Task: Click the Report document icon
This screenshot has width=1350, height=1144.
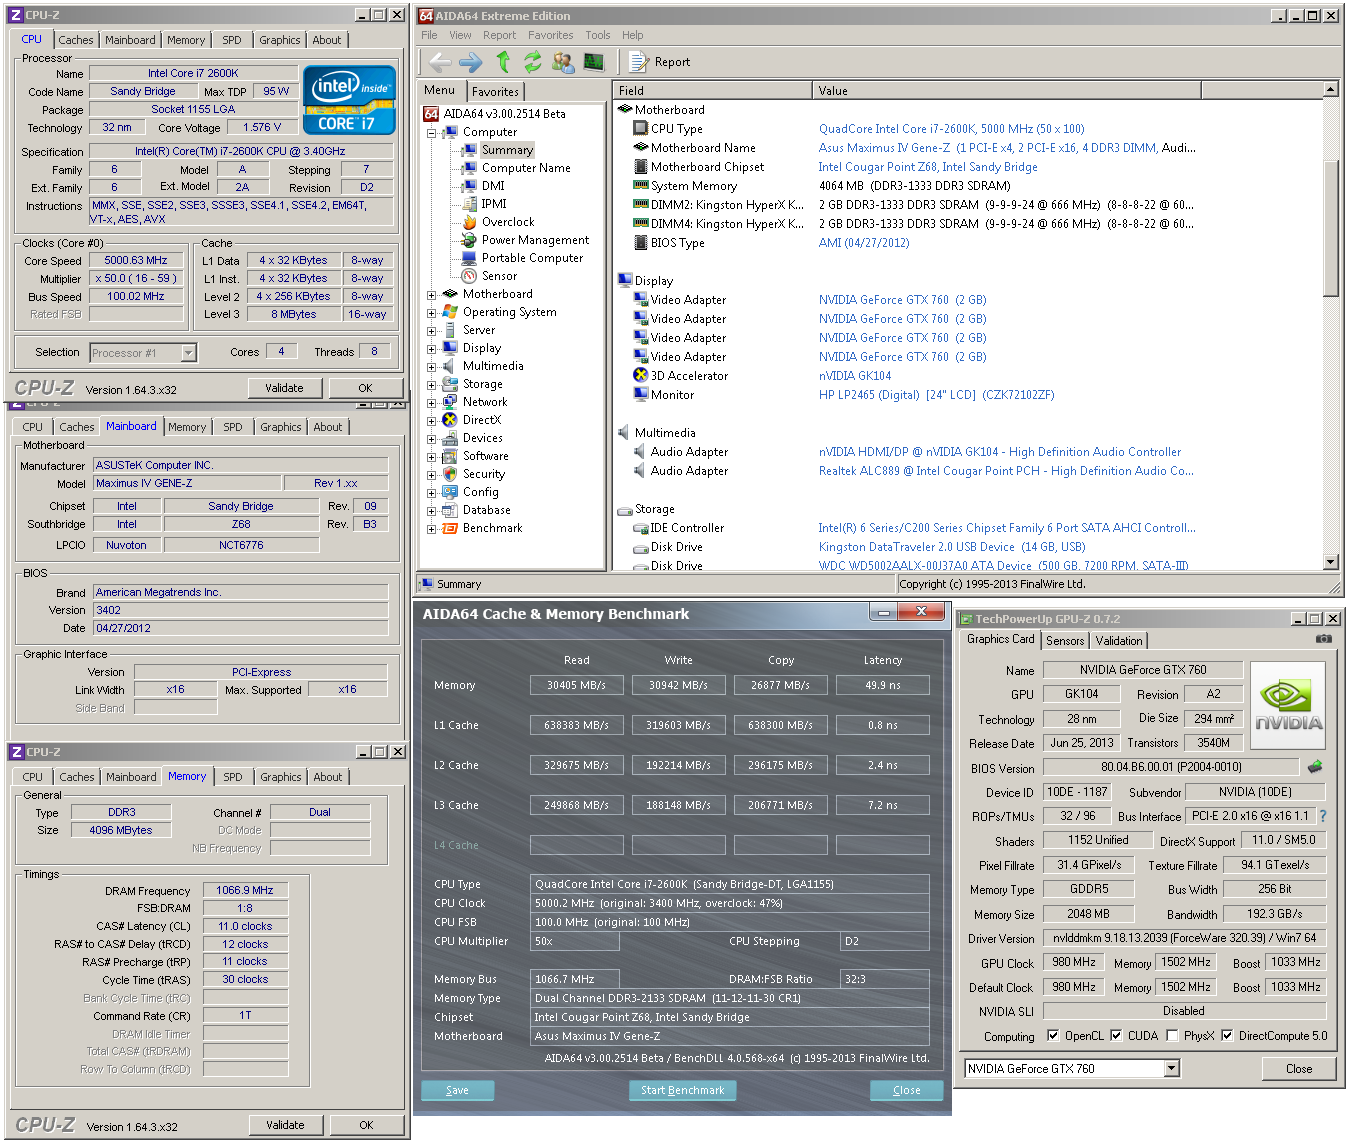Action: pyautogui.click(x=638, y=62)
